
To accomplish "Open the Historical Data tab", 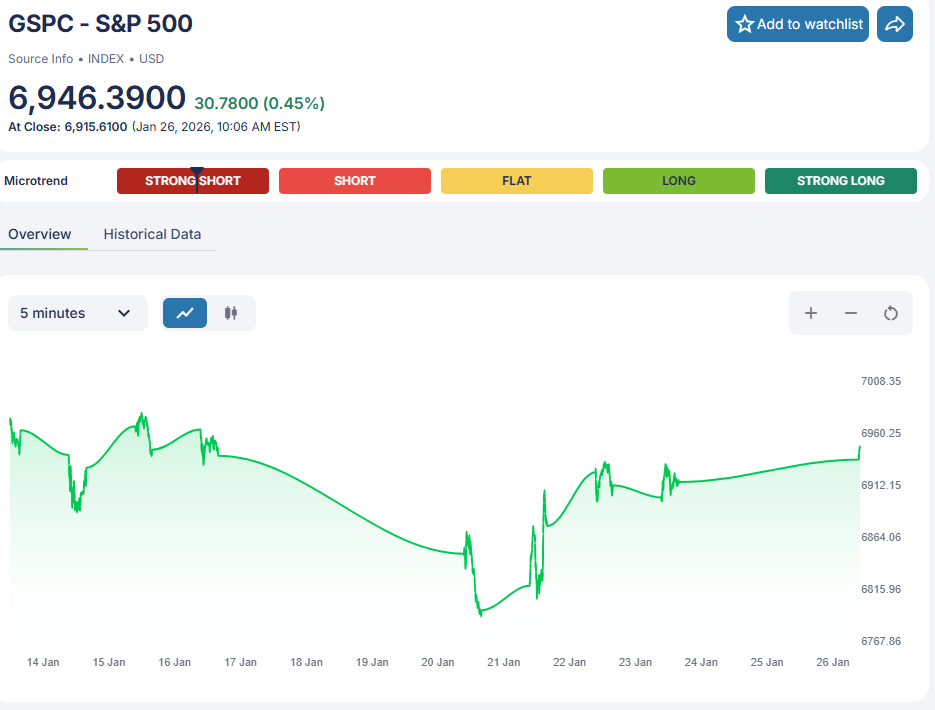I will tap(152, 234).
